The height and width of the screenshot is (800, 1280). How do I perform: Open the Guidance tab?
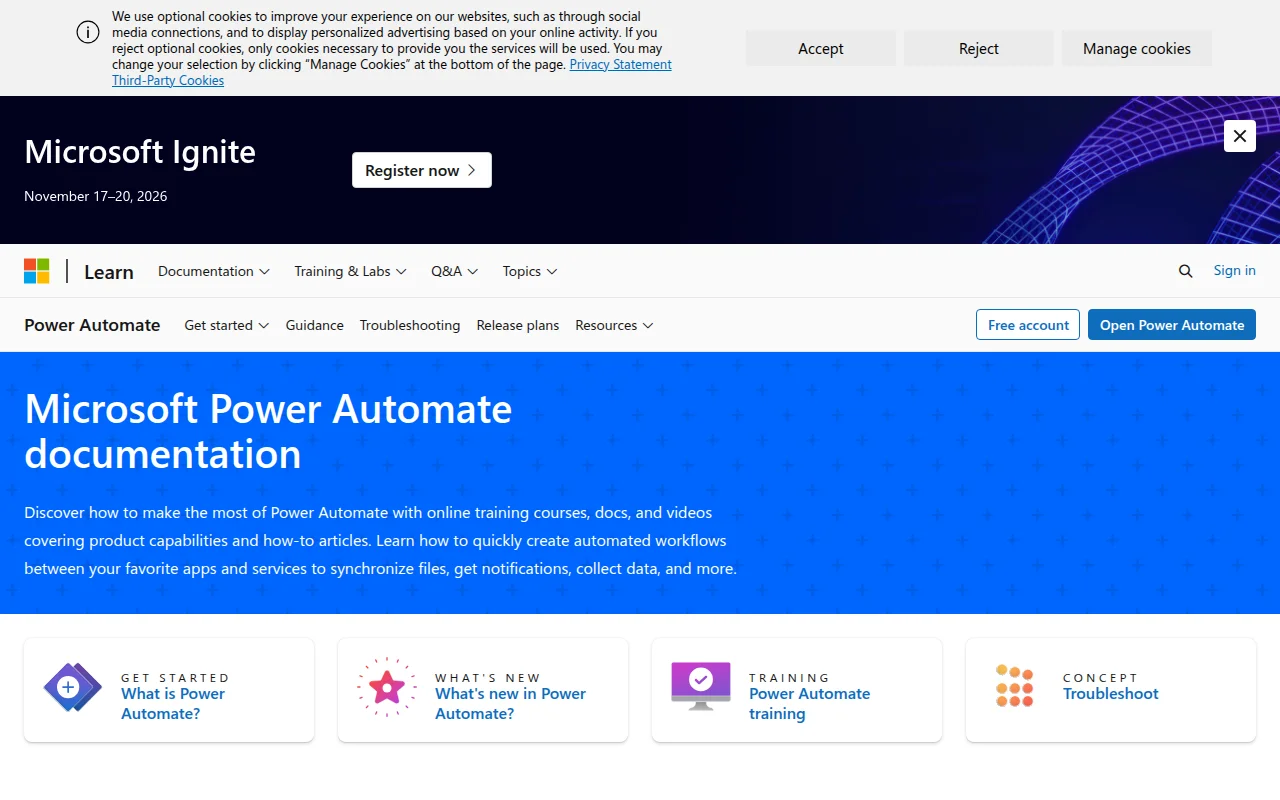(315, 325)
